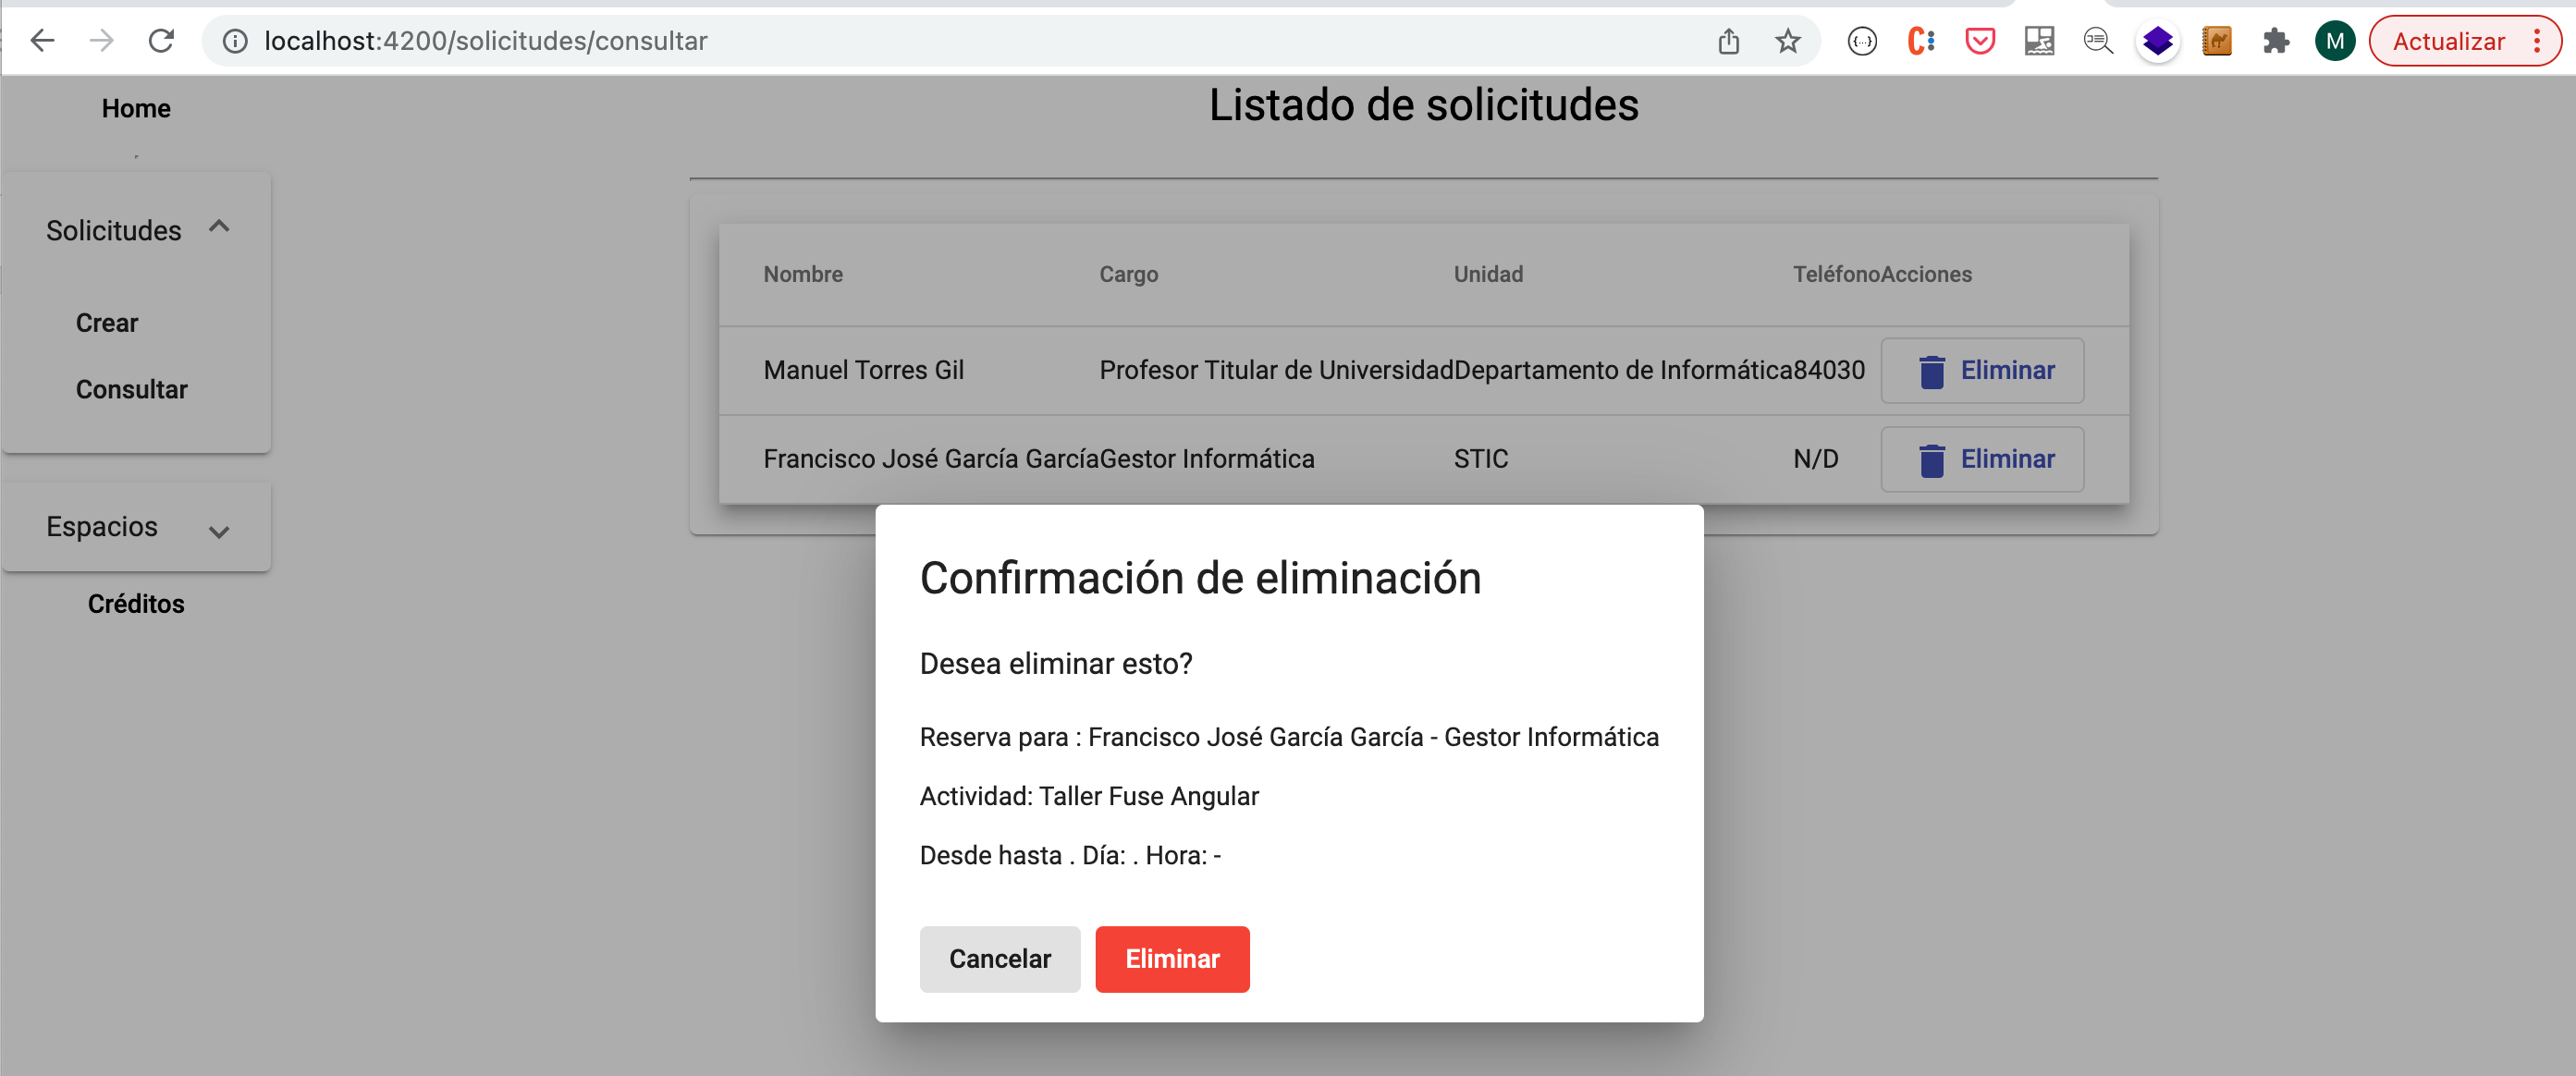Viewport: 2576px width, 1076px height.
Task: Go back with the browser back arrow
Action: [42, 41]
